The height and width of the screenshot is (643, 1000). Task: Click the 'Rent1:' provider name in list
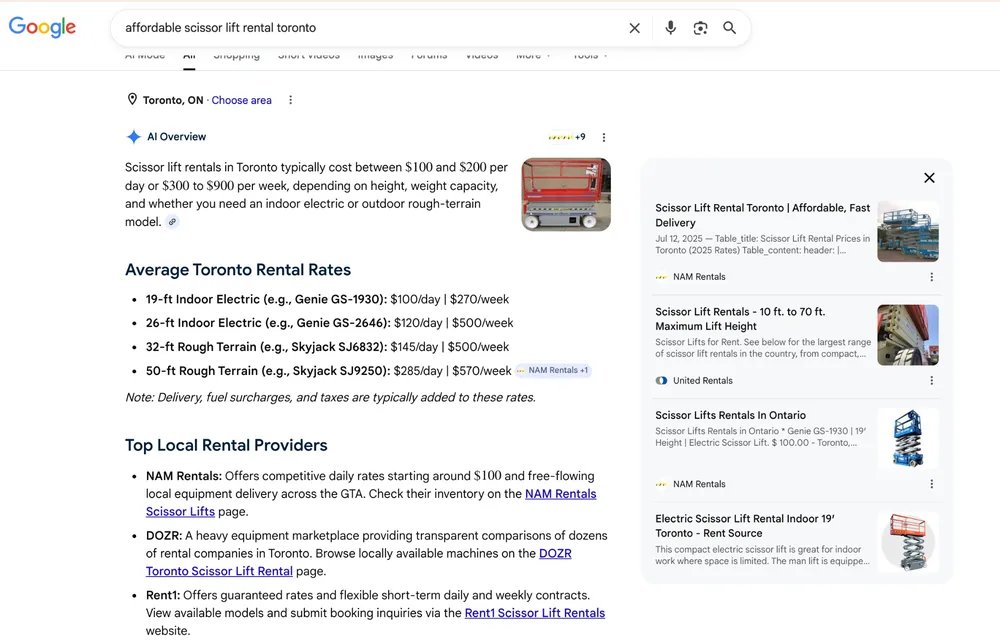pyautogui.click(x=163, y=595)
